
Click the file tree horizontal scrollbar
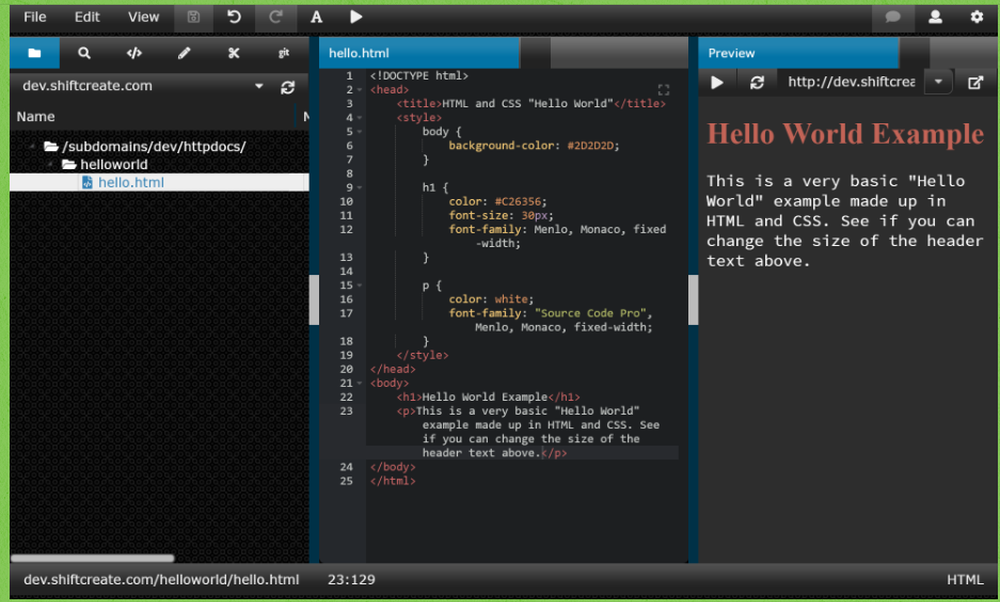pos(92,558)
